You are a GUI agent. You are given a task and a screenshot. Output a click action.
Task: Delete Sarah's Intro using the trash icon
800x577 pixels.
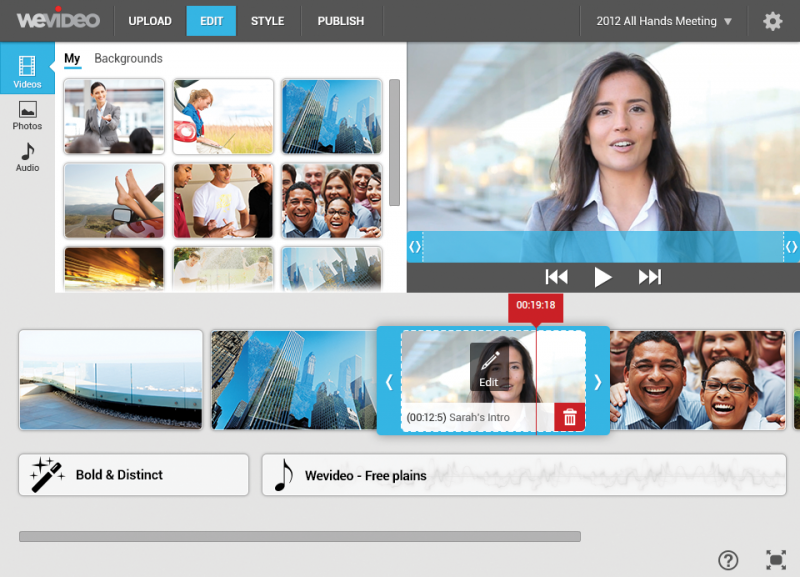pyautogui.click(x=569, y=416)
